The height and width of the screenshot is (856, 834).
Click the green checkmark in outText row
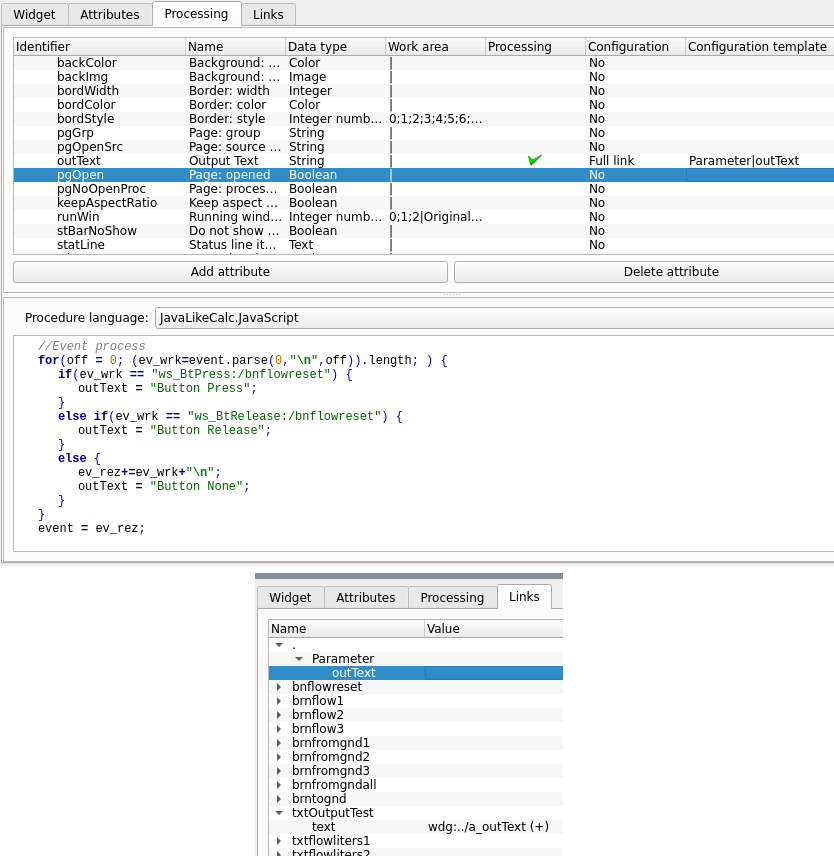coord(535,160)
